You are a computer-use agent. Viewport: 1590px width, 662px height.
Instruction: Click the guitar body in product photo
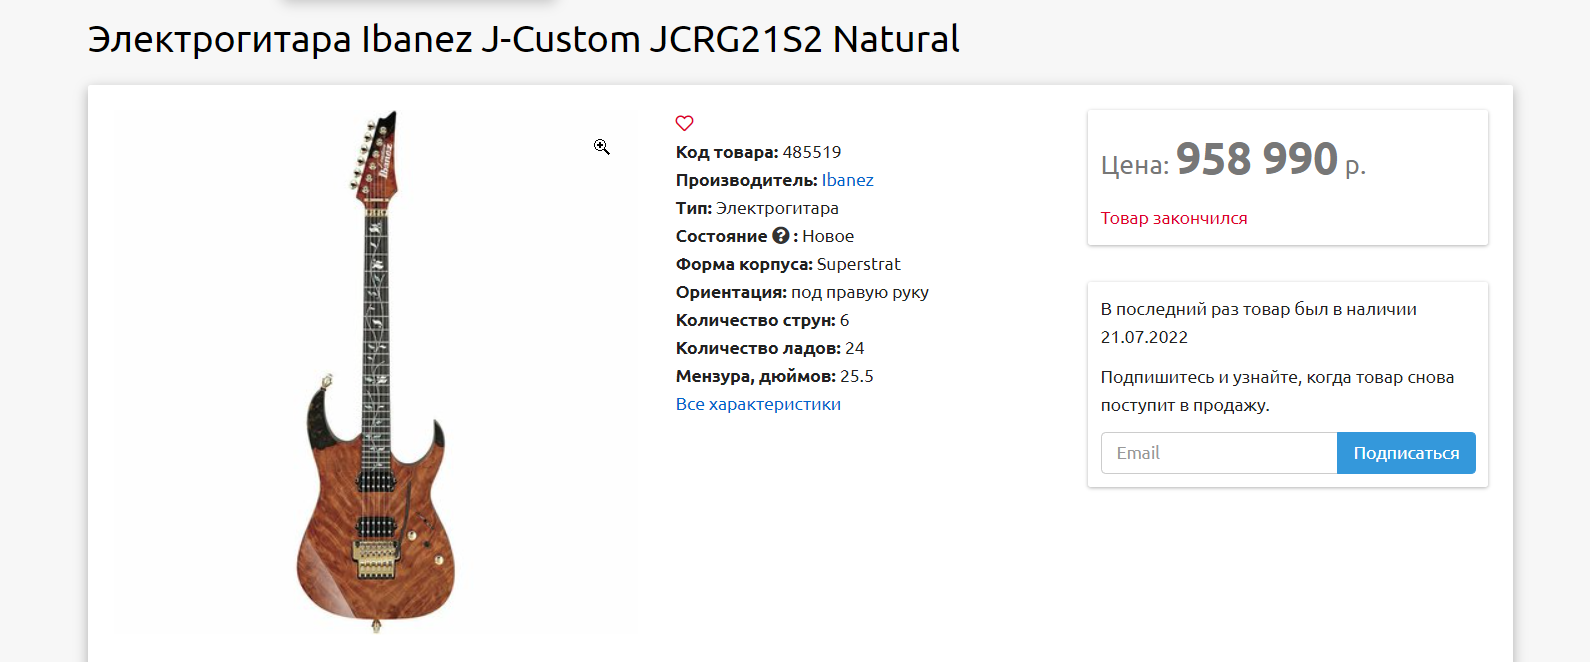(x=376, y=540)
